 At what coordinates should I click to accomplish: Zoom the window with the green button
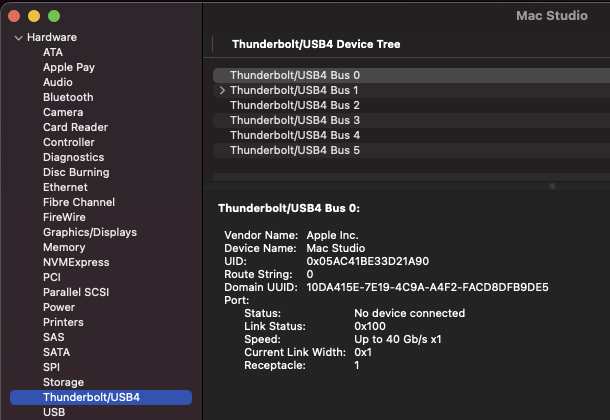pos(54,16)
